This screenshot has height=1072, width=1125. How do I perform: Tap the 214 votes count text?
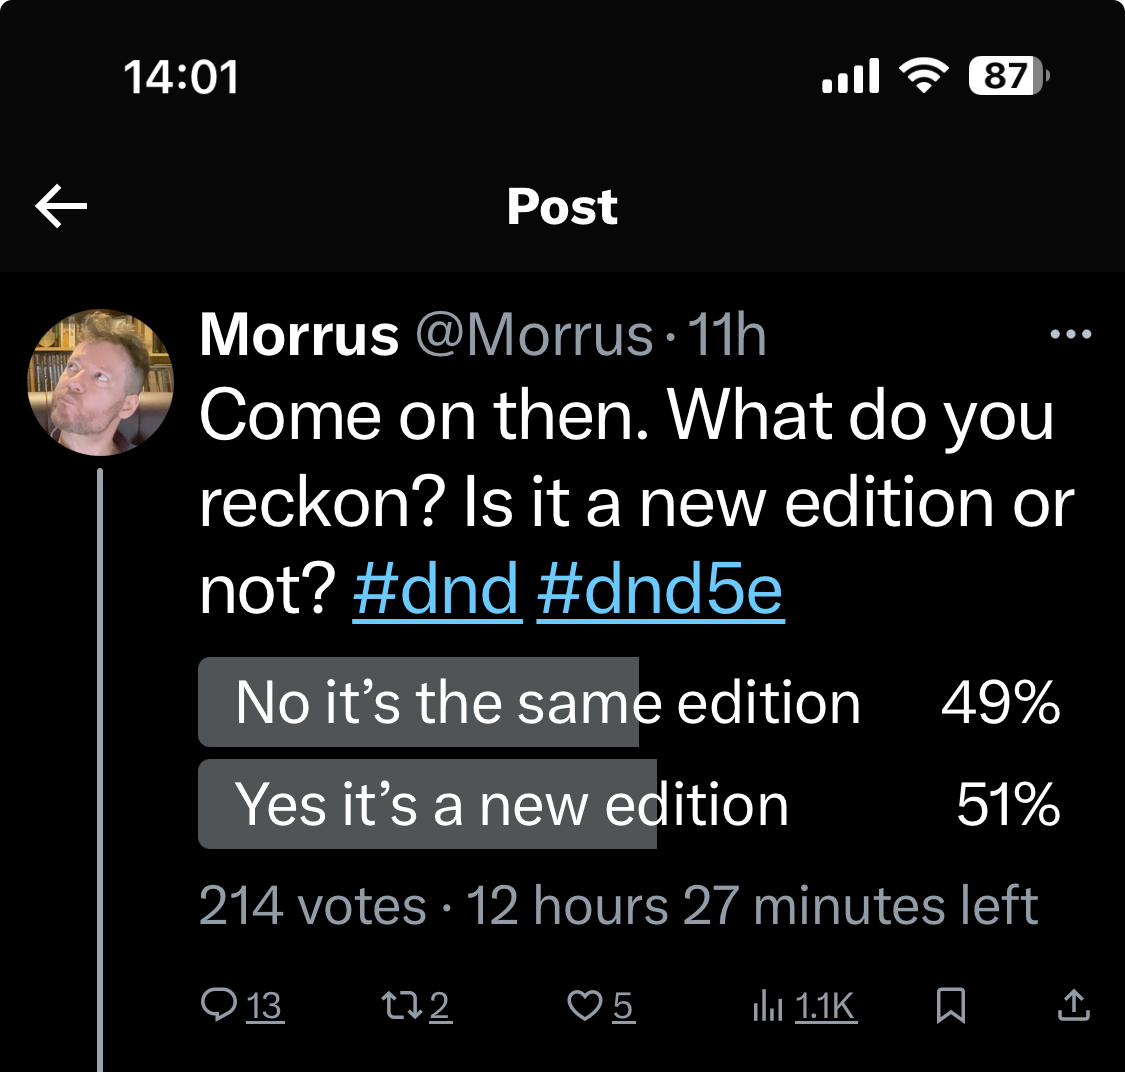[x=312, y=906]
